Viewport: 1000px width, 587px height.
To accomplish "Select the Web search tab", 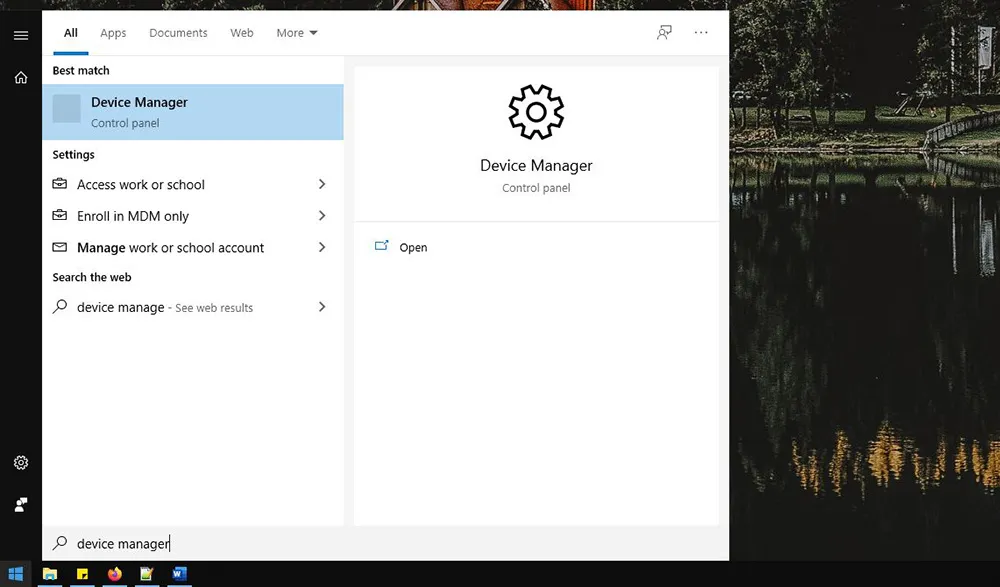I will point(242,33).
